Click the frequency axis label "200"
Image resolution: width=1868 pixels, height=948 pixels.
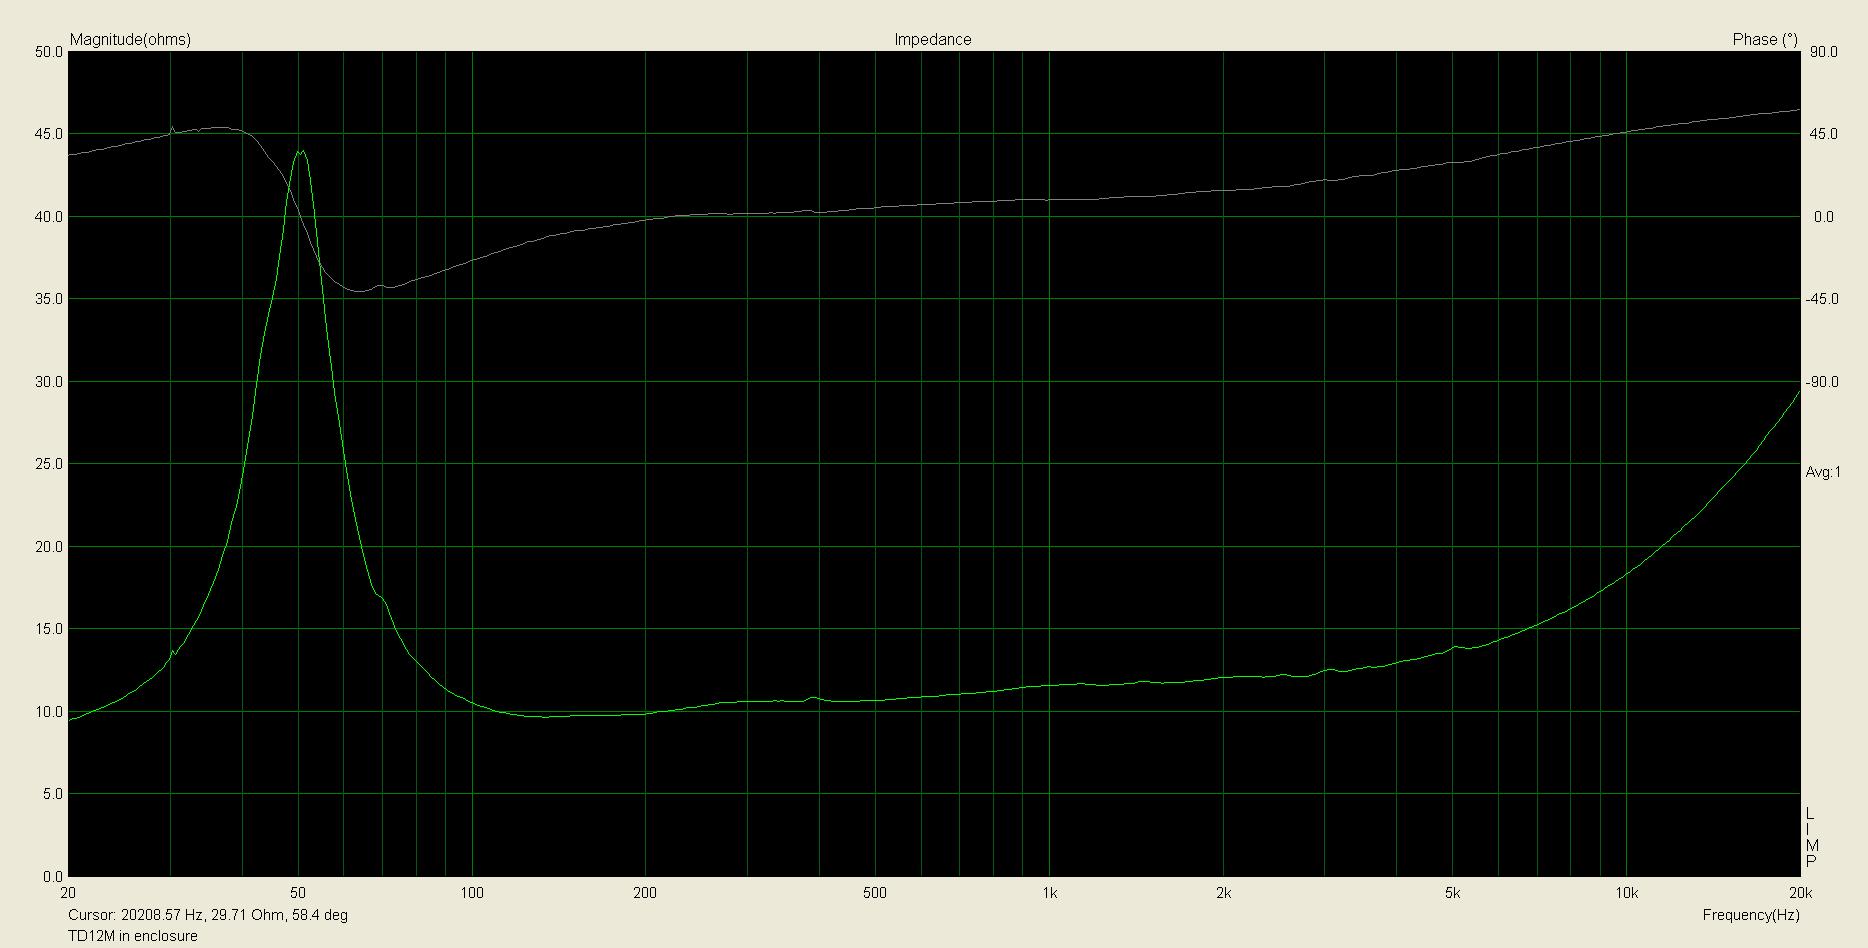(645, 892)
